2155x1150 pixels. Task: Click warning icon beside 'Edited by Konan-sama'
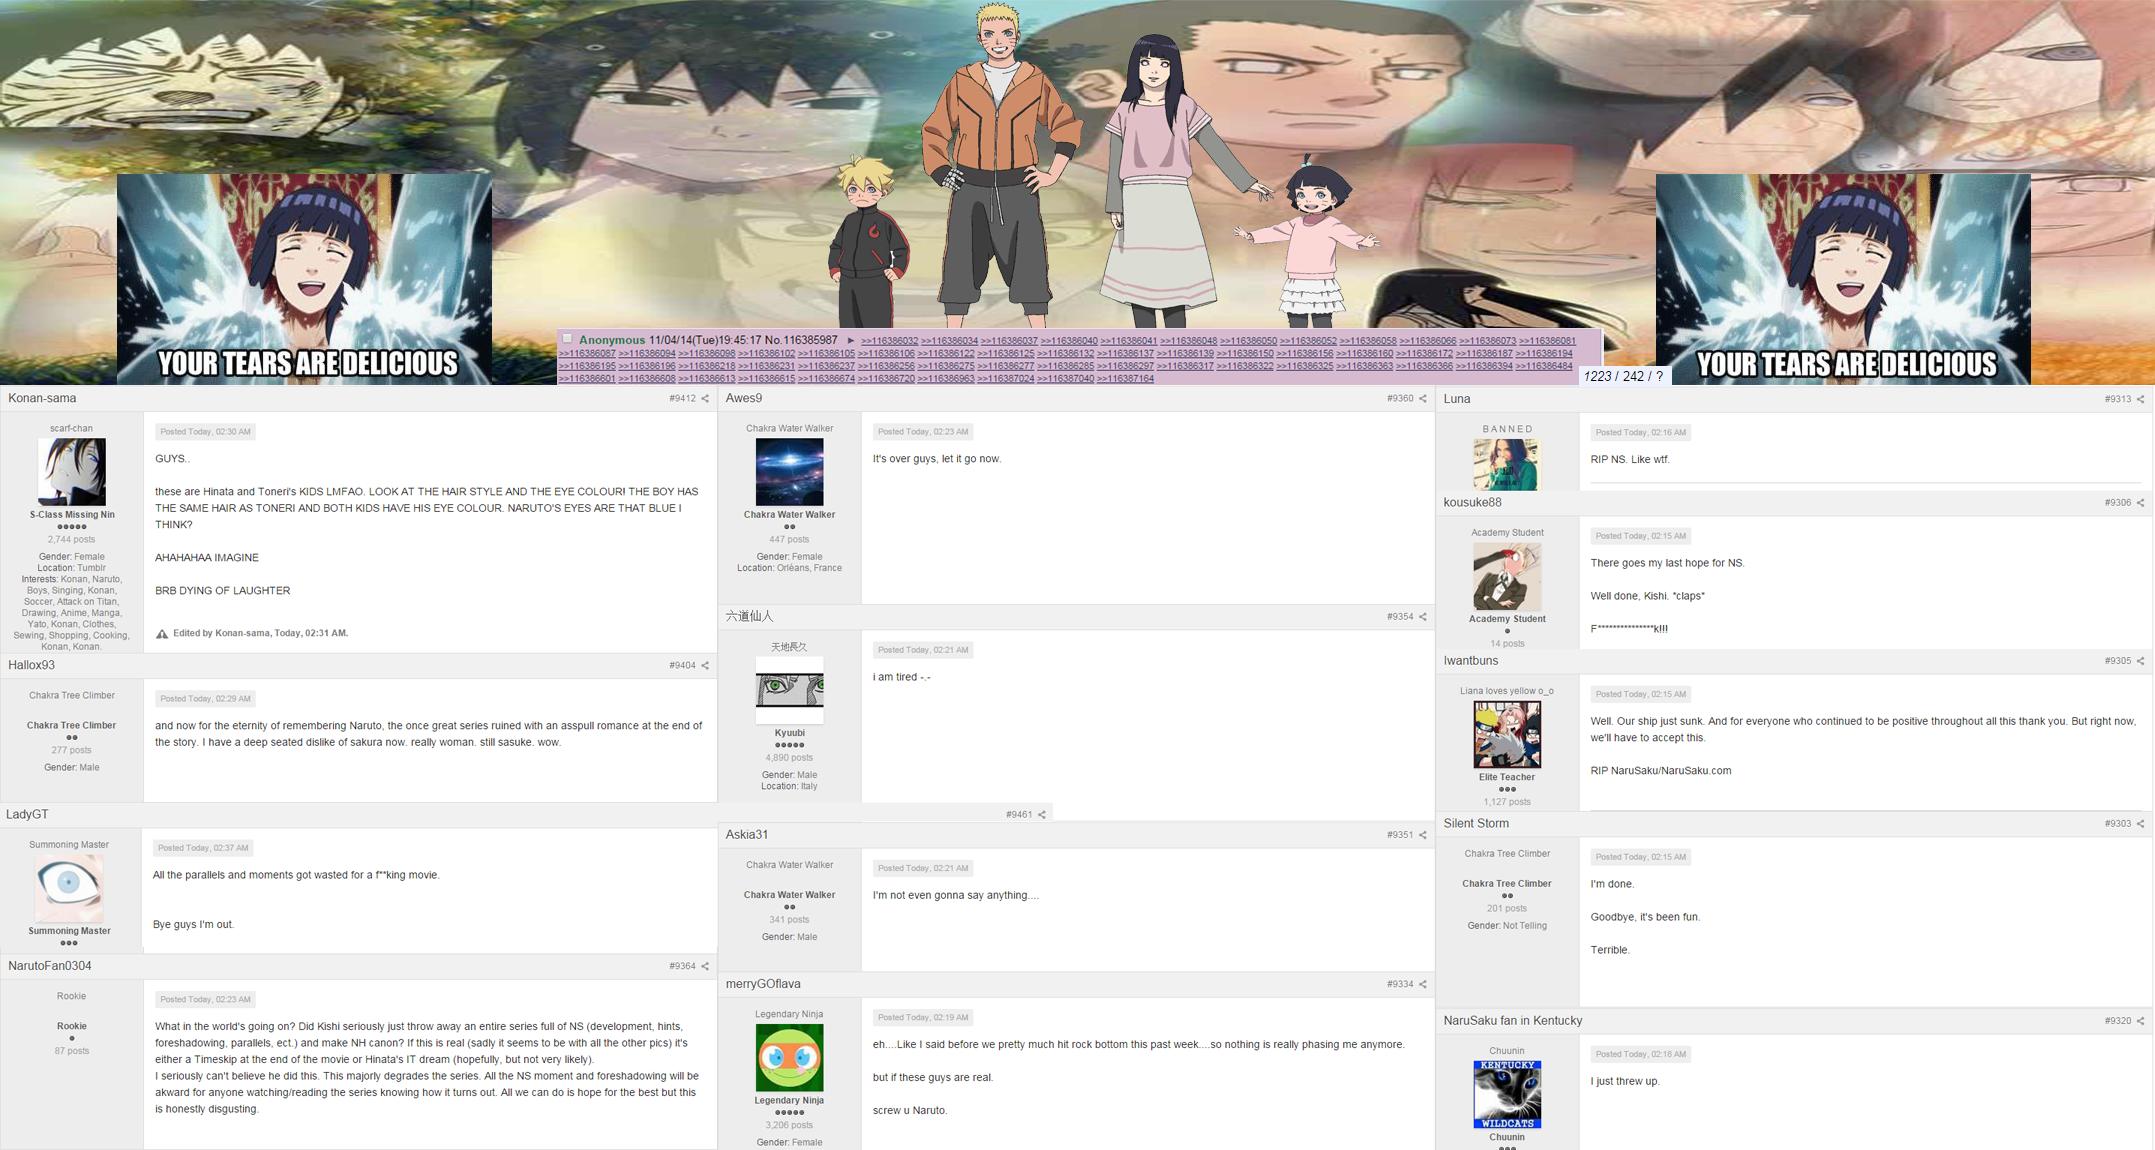click(162, 634)
